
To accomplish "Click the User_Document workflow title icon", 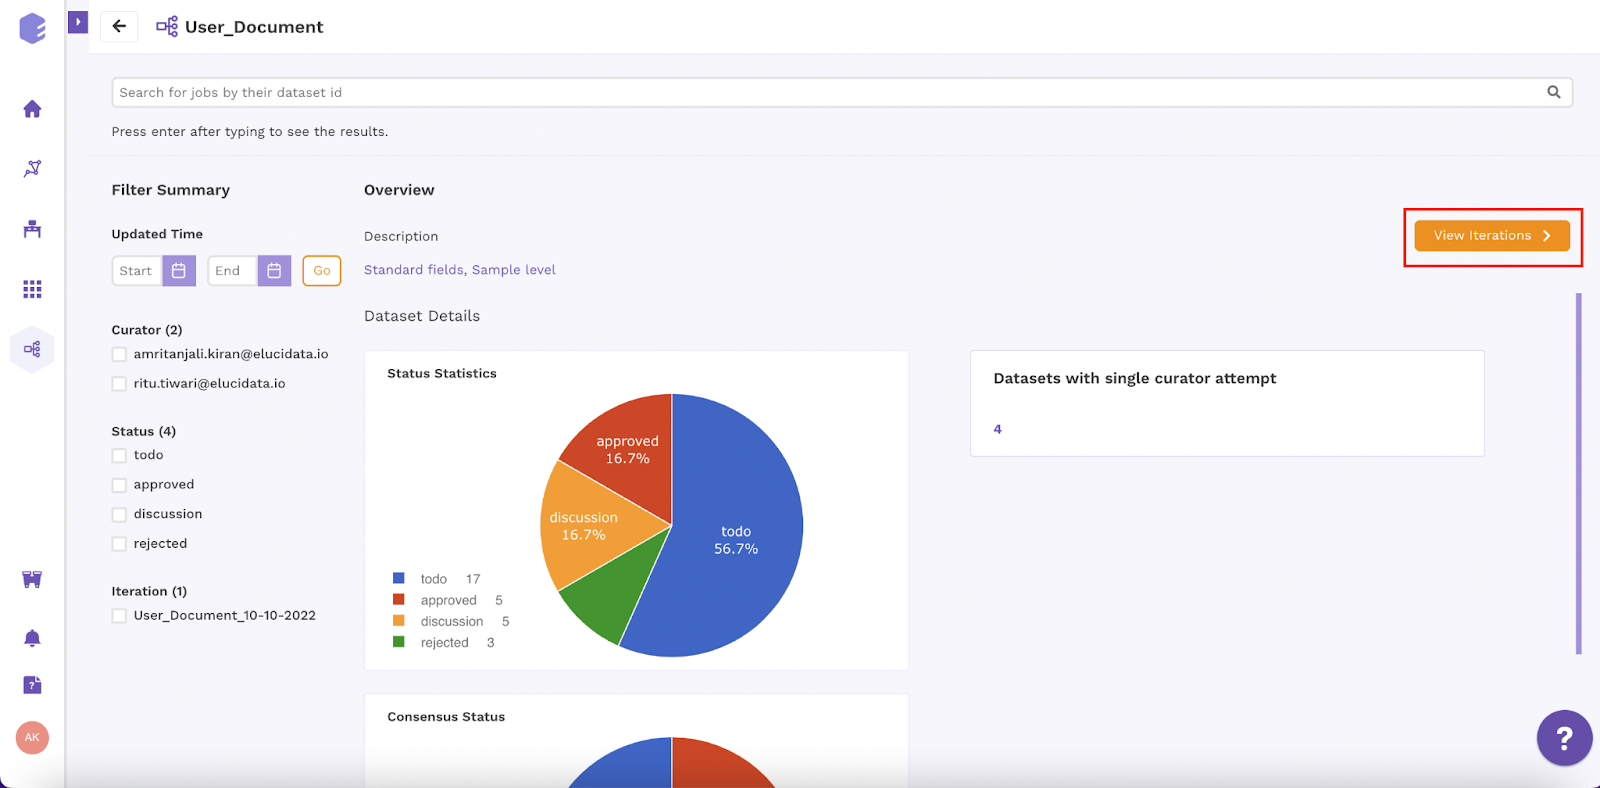I will click(167, 26).
